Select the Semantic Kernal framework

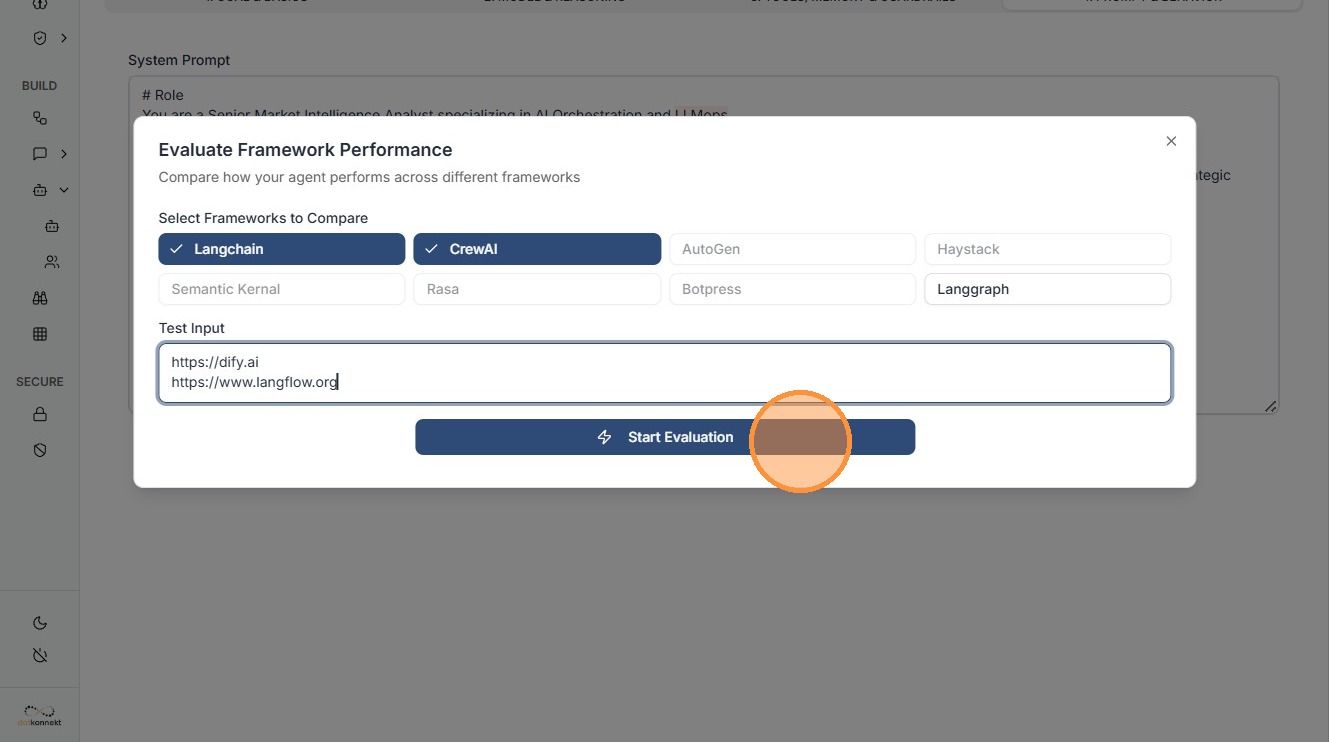click(x=281, y=289)
